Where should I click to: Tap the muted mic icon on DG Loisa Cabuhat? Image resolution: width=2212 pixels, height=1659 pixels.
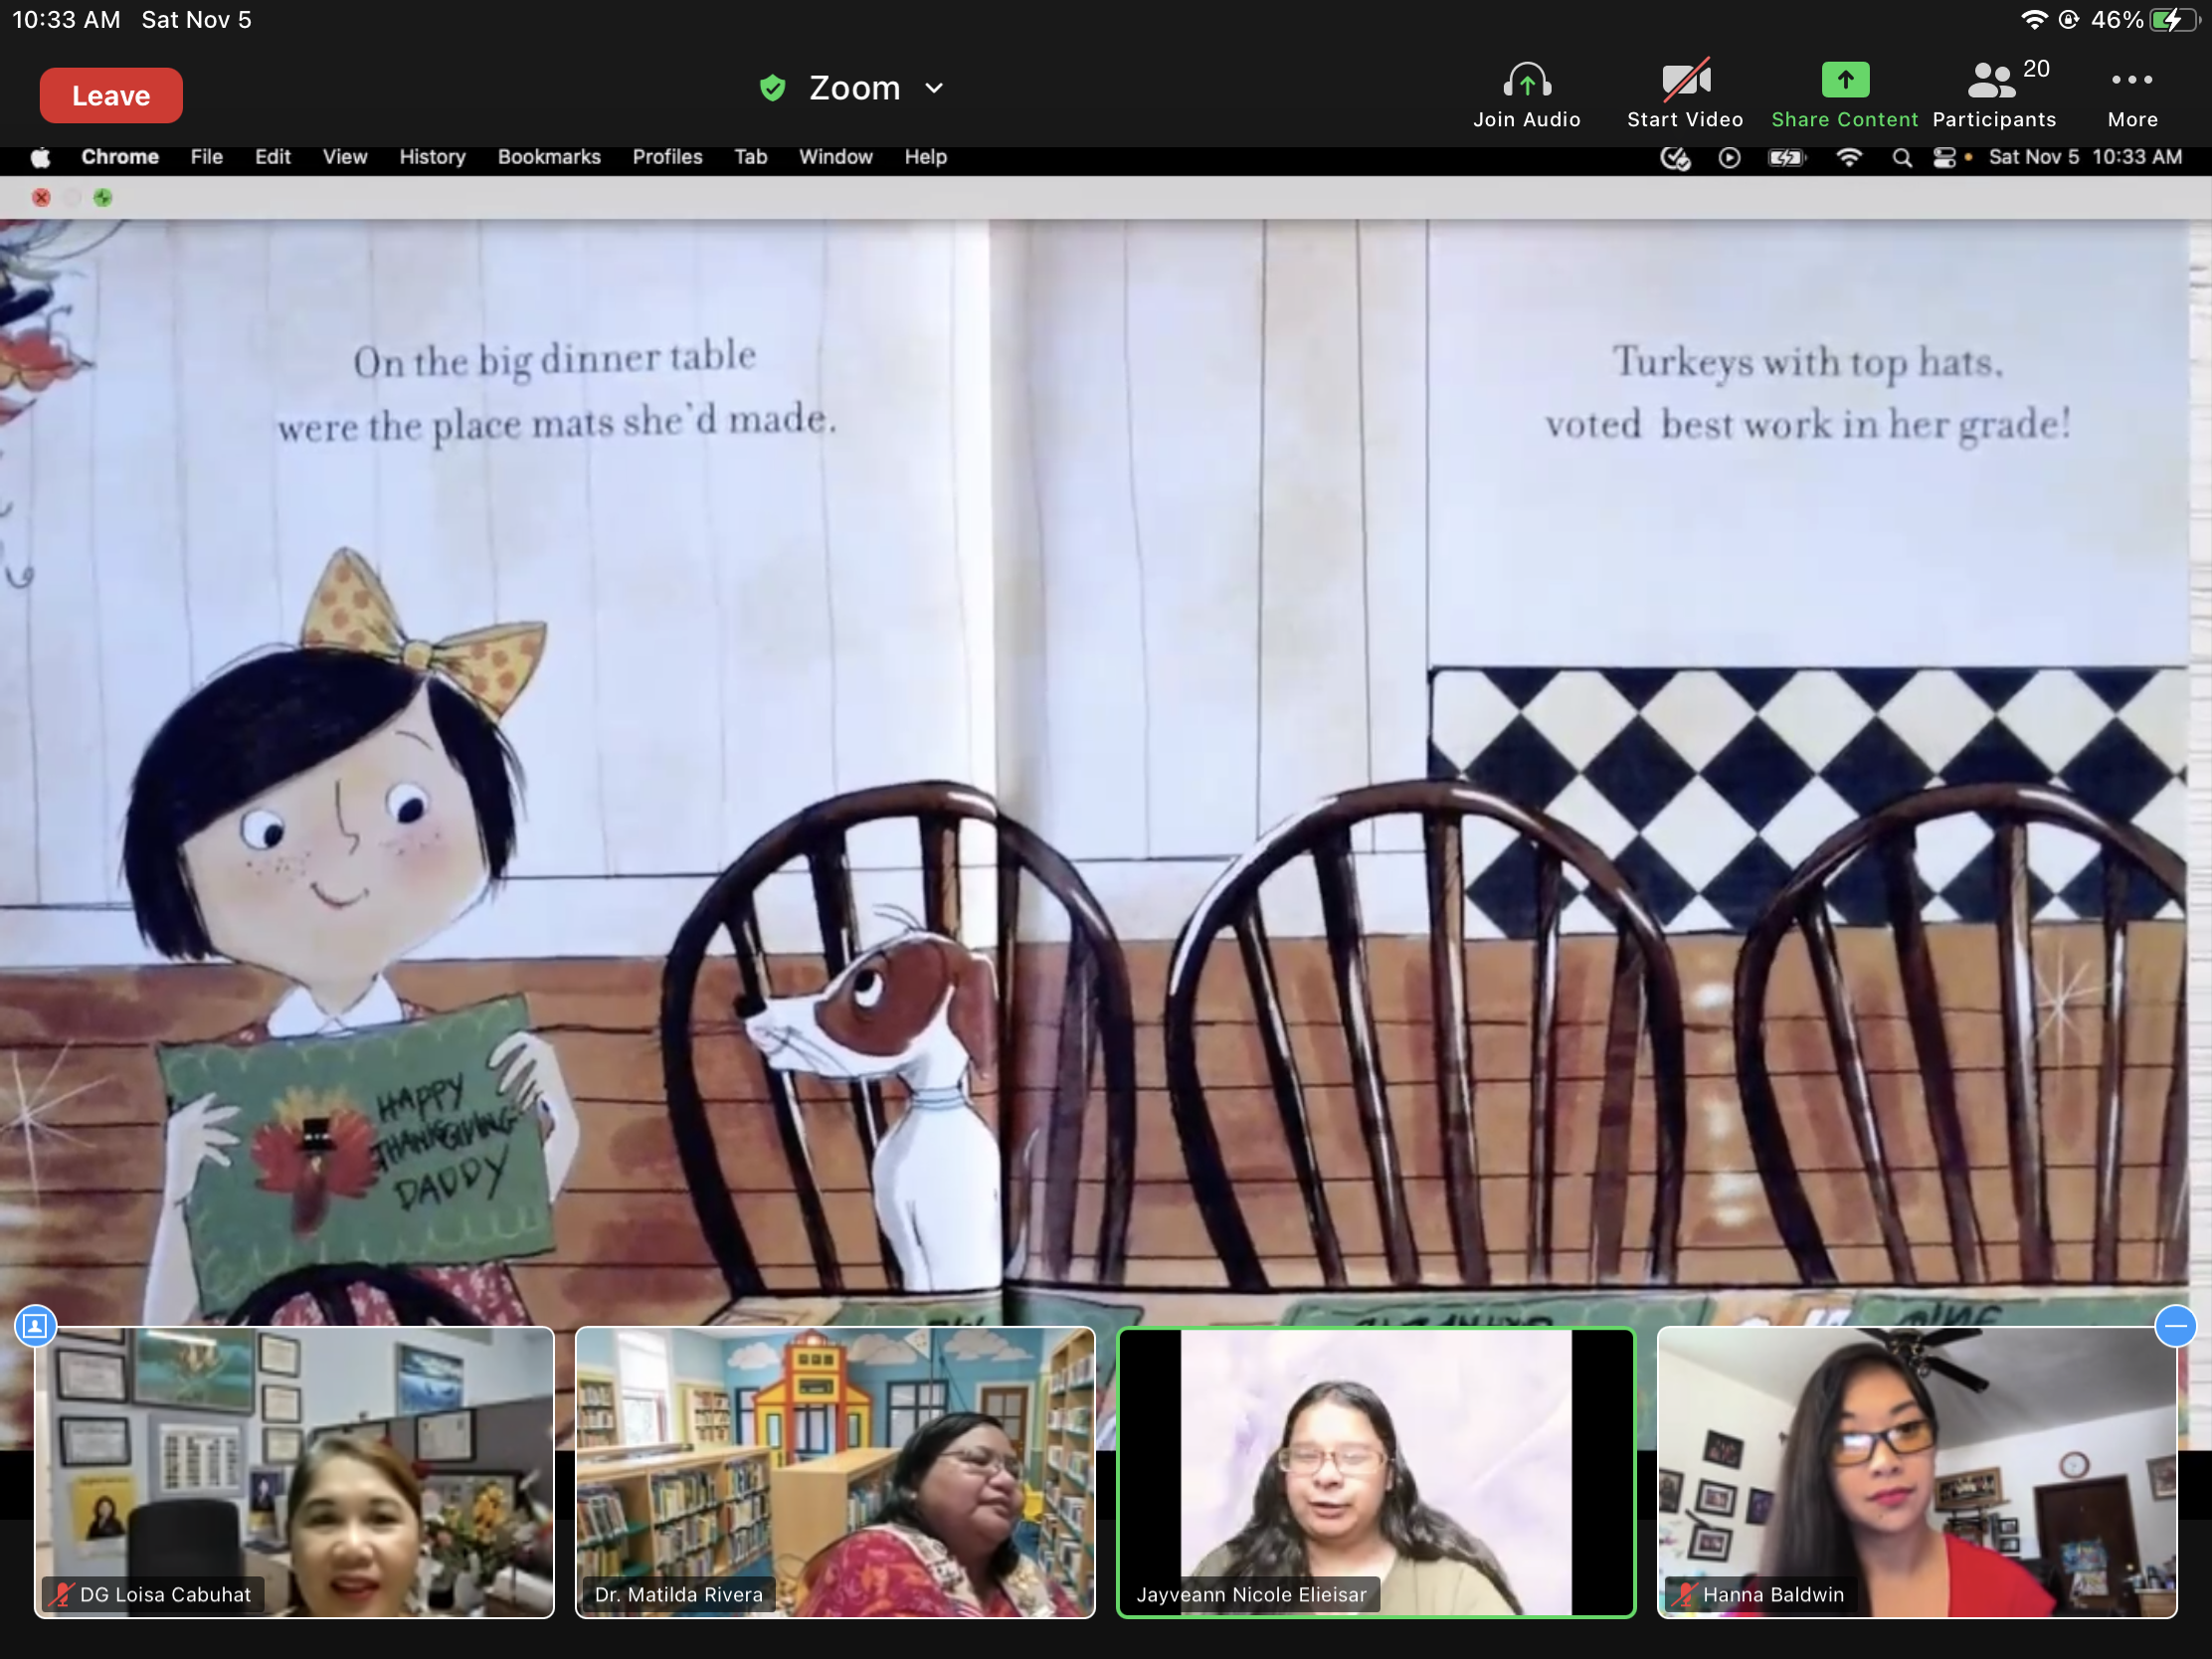[63, 1594]
